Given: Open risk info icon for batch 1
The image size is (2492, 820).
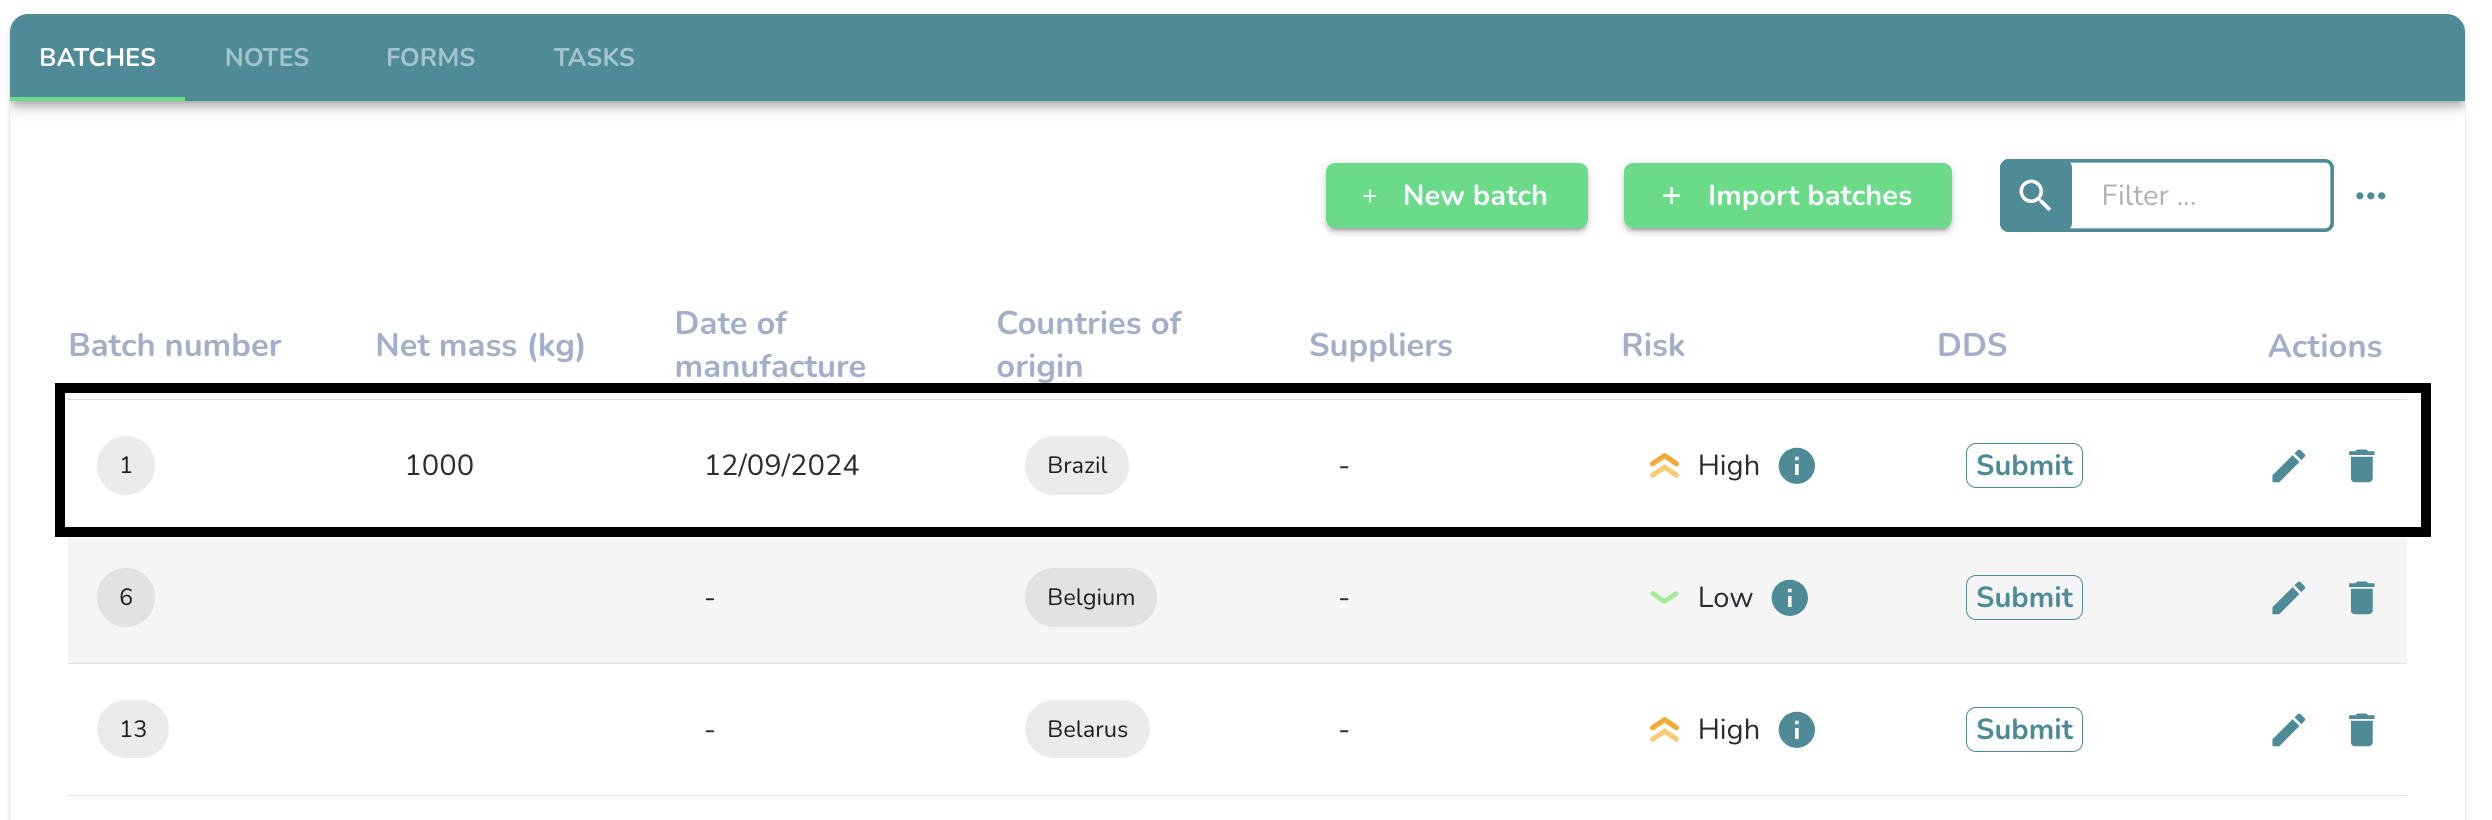Looking at the screenshot, I should [1796, 466].
